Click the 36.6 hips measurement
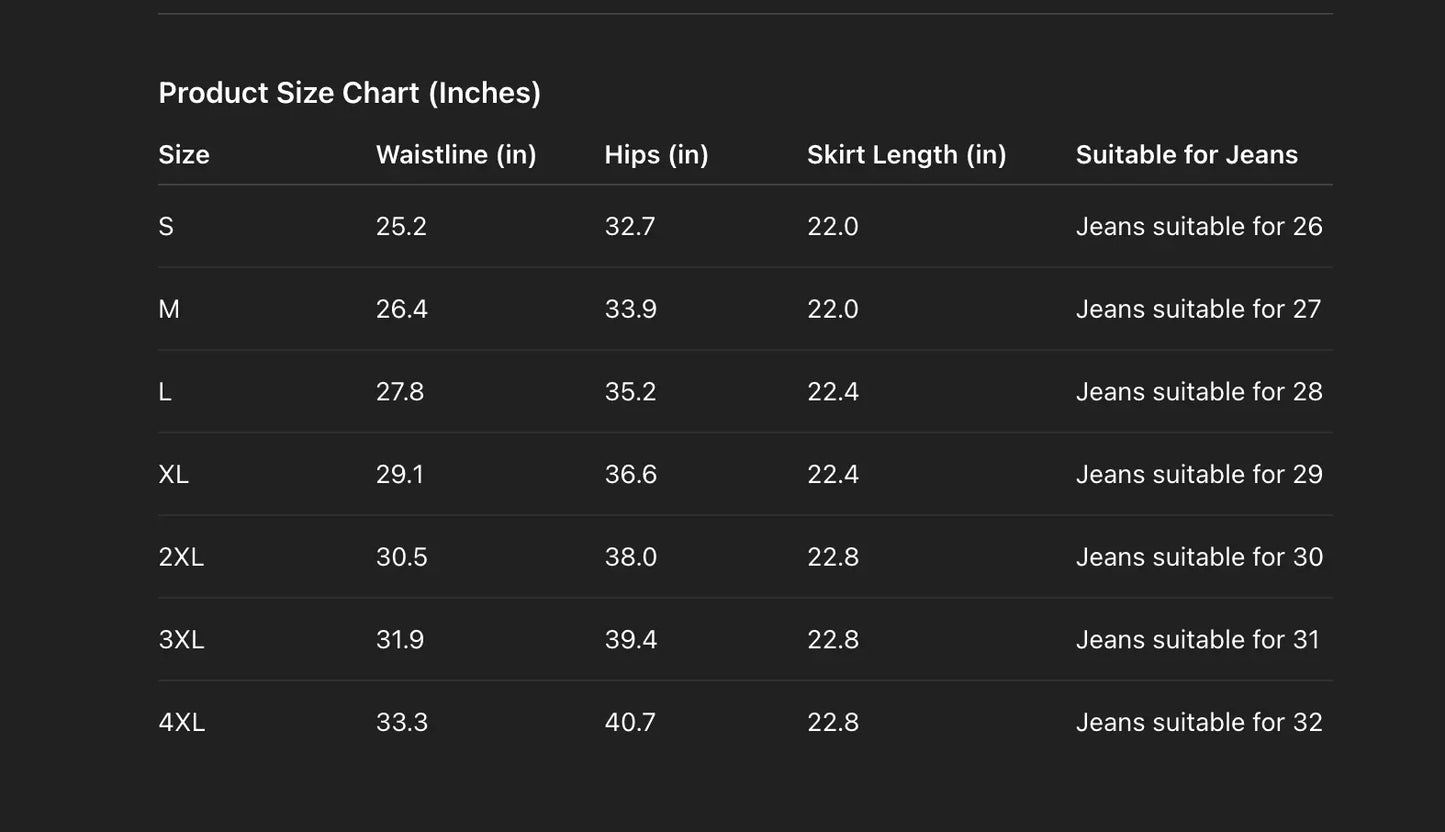This screenshot has height=832, width=1445. (x=630, y=474)
